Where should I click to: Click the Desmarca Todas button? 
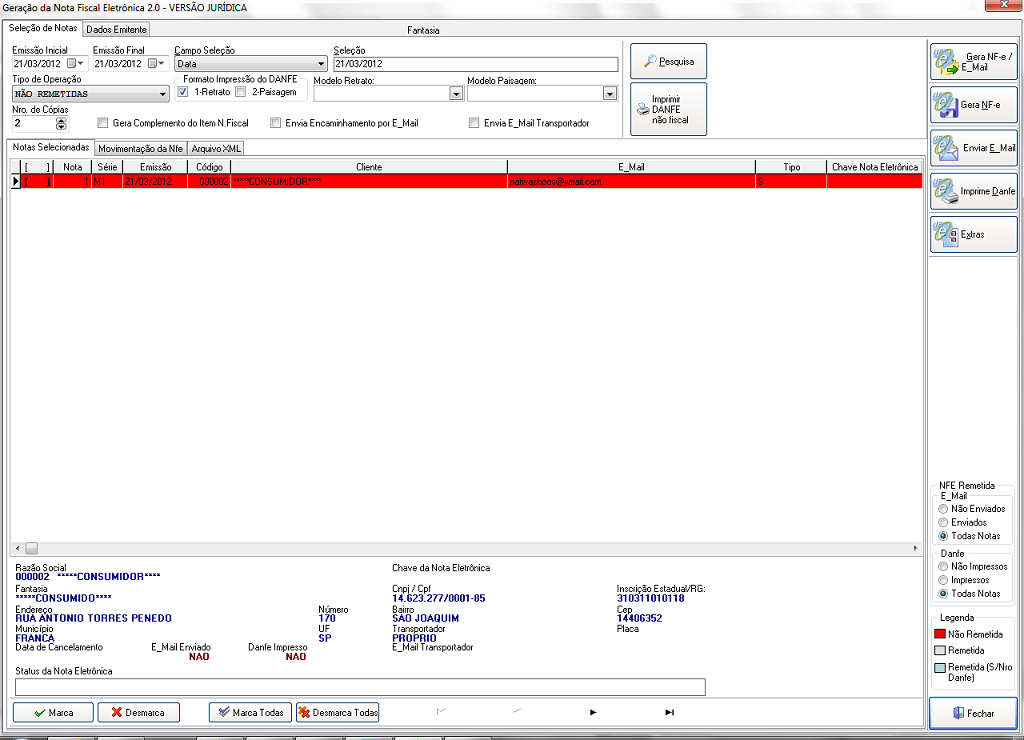(x=338, y=713)
